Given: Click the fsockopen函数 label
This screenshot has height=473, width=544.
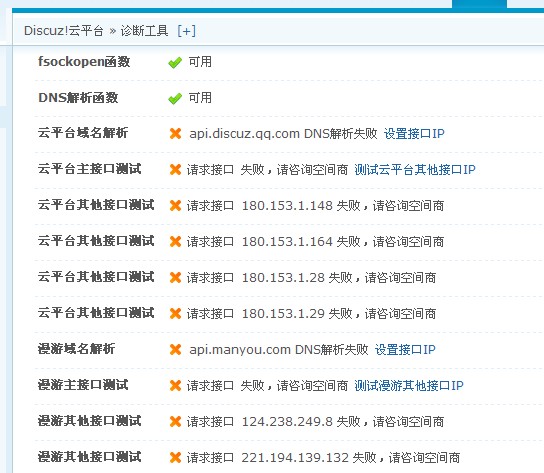Looking at the screenshot, I should tap(84, 62).
